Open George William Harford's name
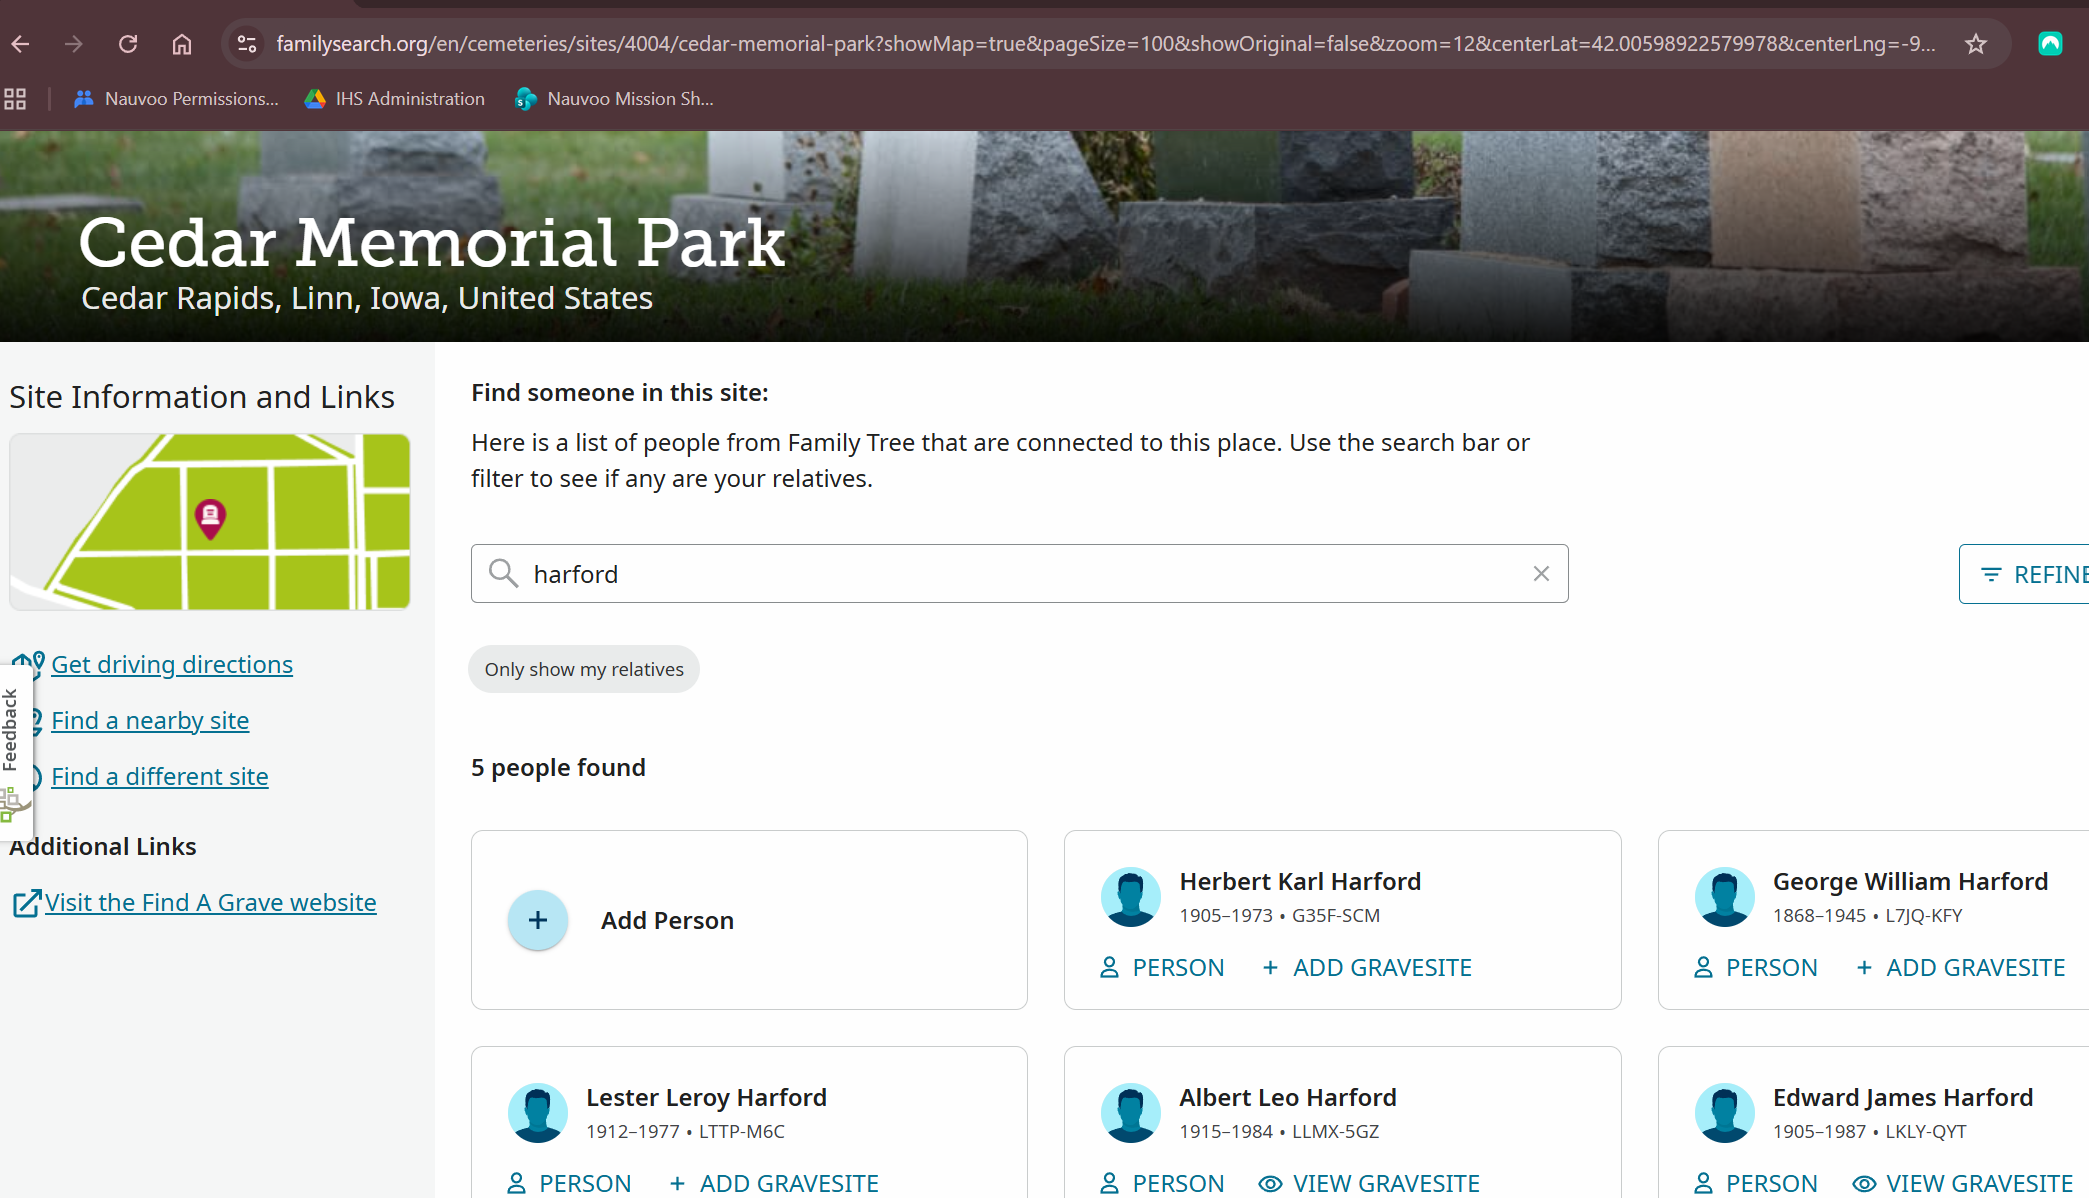 (1910, 882)
